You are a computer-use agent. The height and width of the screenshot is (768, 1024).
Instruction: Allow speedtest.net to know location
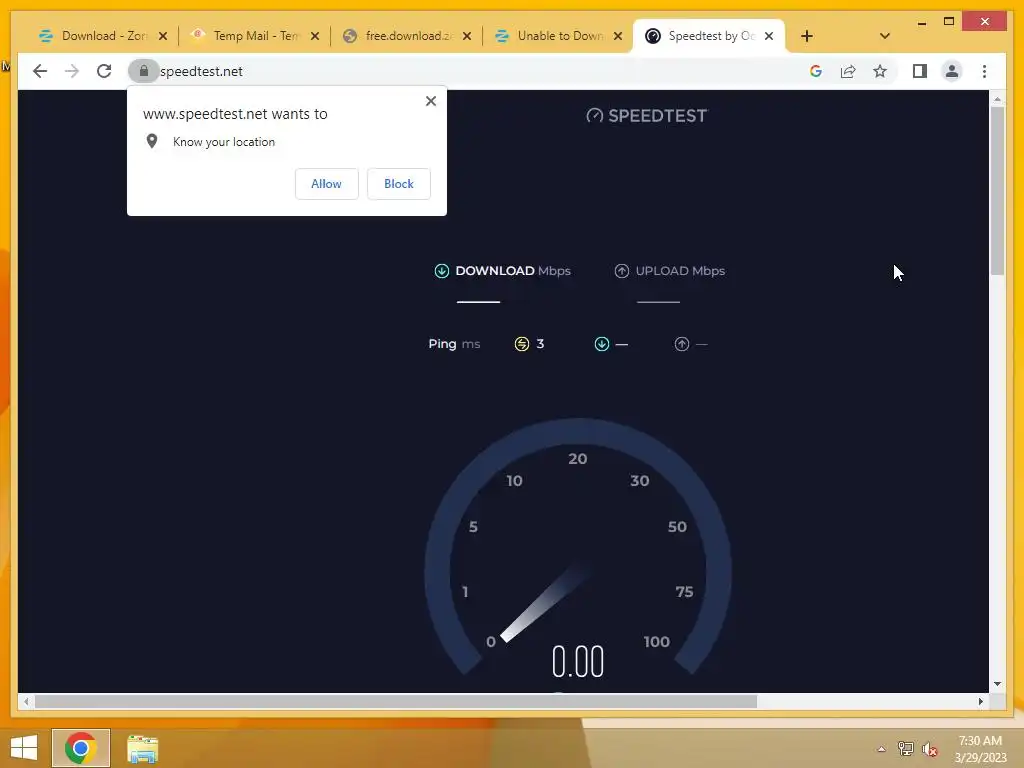(x=327, y=184)
